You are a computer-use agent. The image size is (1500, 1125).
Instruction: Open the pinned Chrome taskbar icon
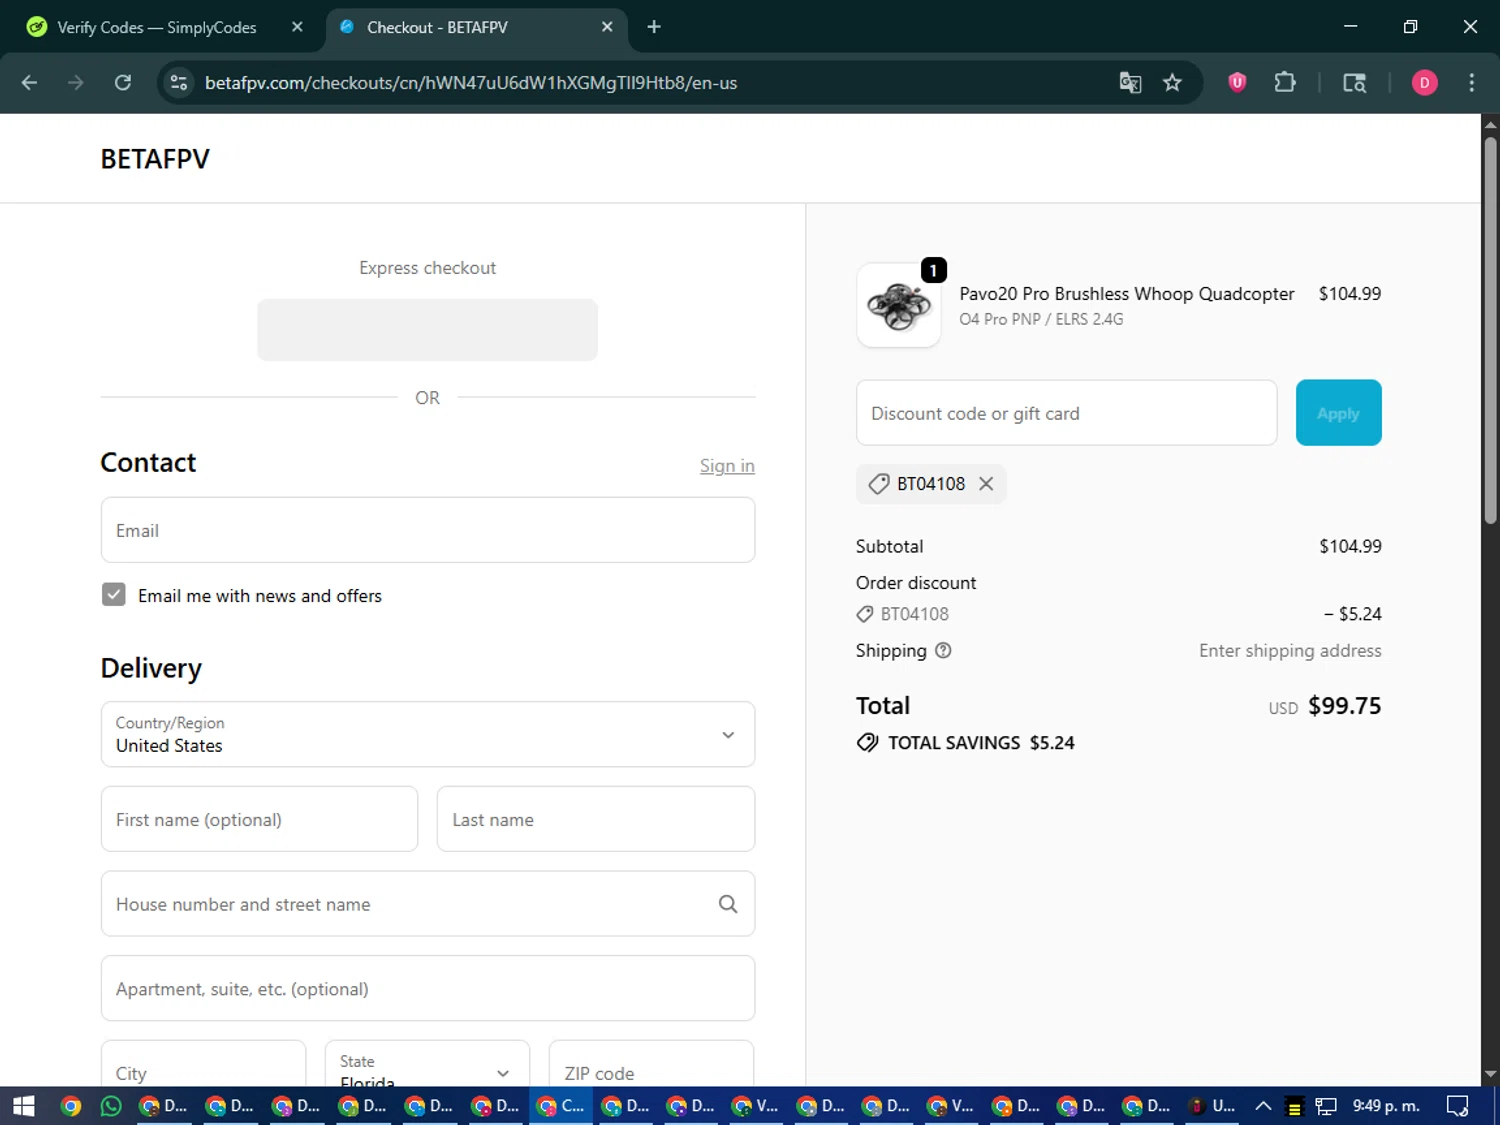point(70,1106)
